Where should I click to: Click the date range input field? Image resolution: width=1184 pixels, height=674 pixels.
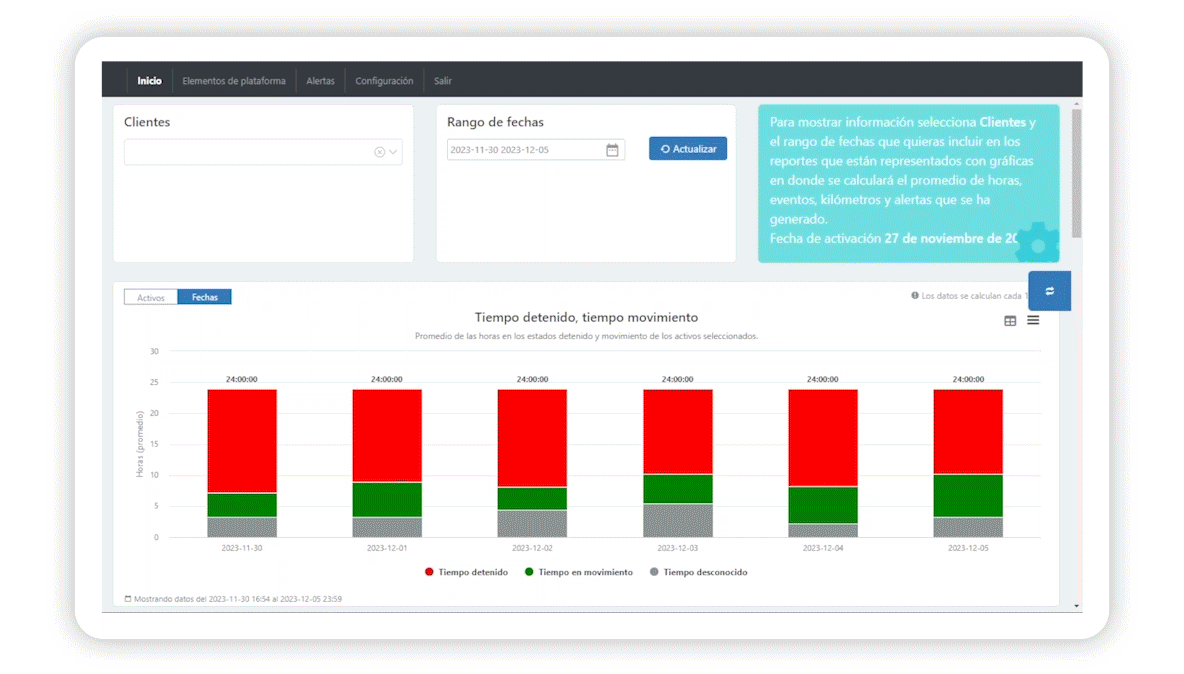(x=535, y=149)
